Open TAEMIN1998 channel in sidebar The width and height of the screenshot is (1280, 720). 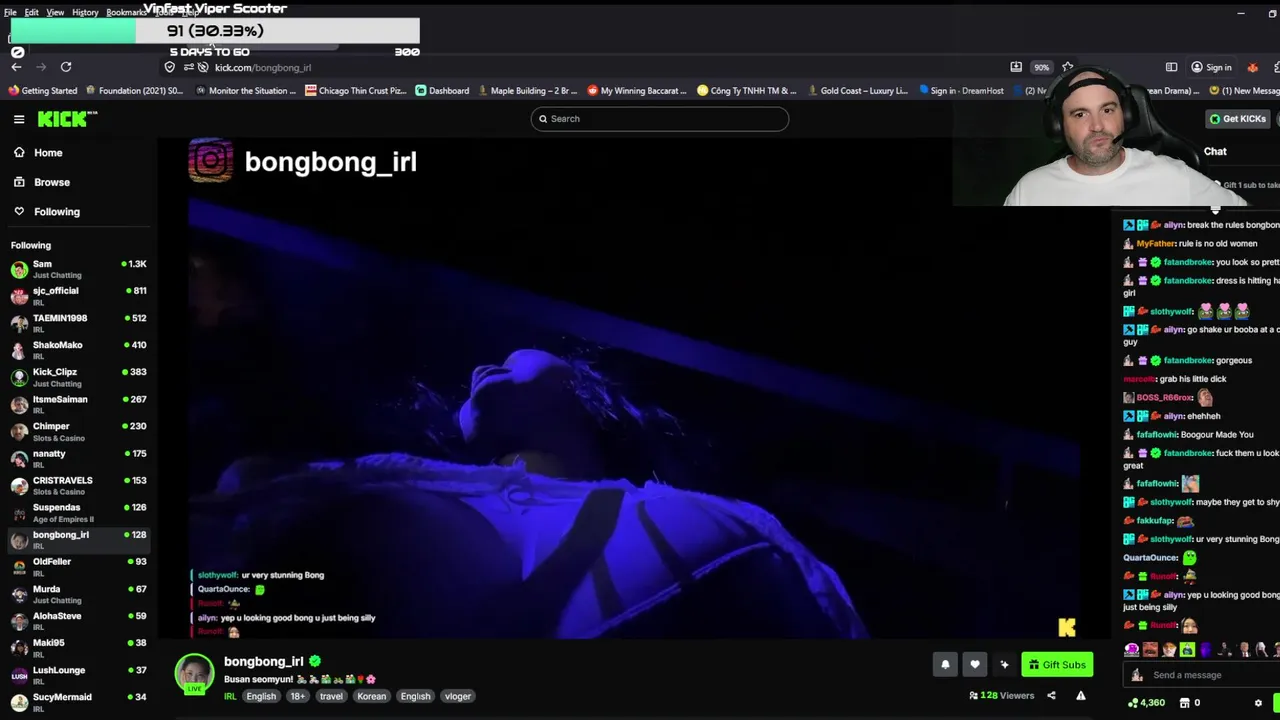[78, 322]
